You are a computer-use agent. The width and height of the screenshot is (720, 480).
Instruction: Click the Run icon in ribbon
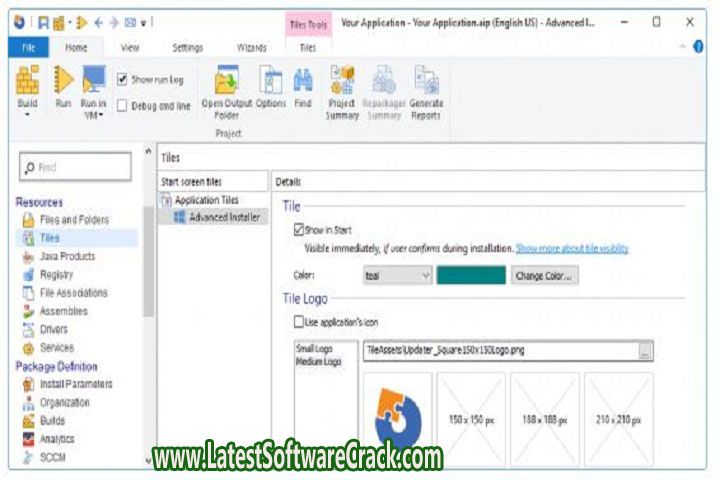[x=63, y=79]
